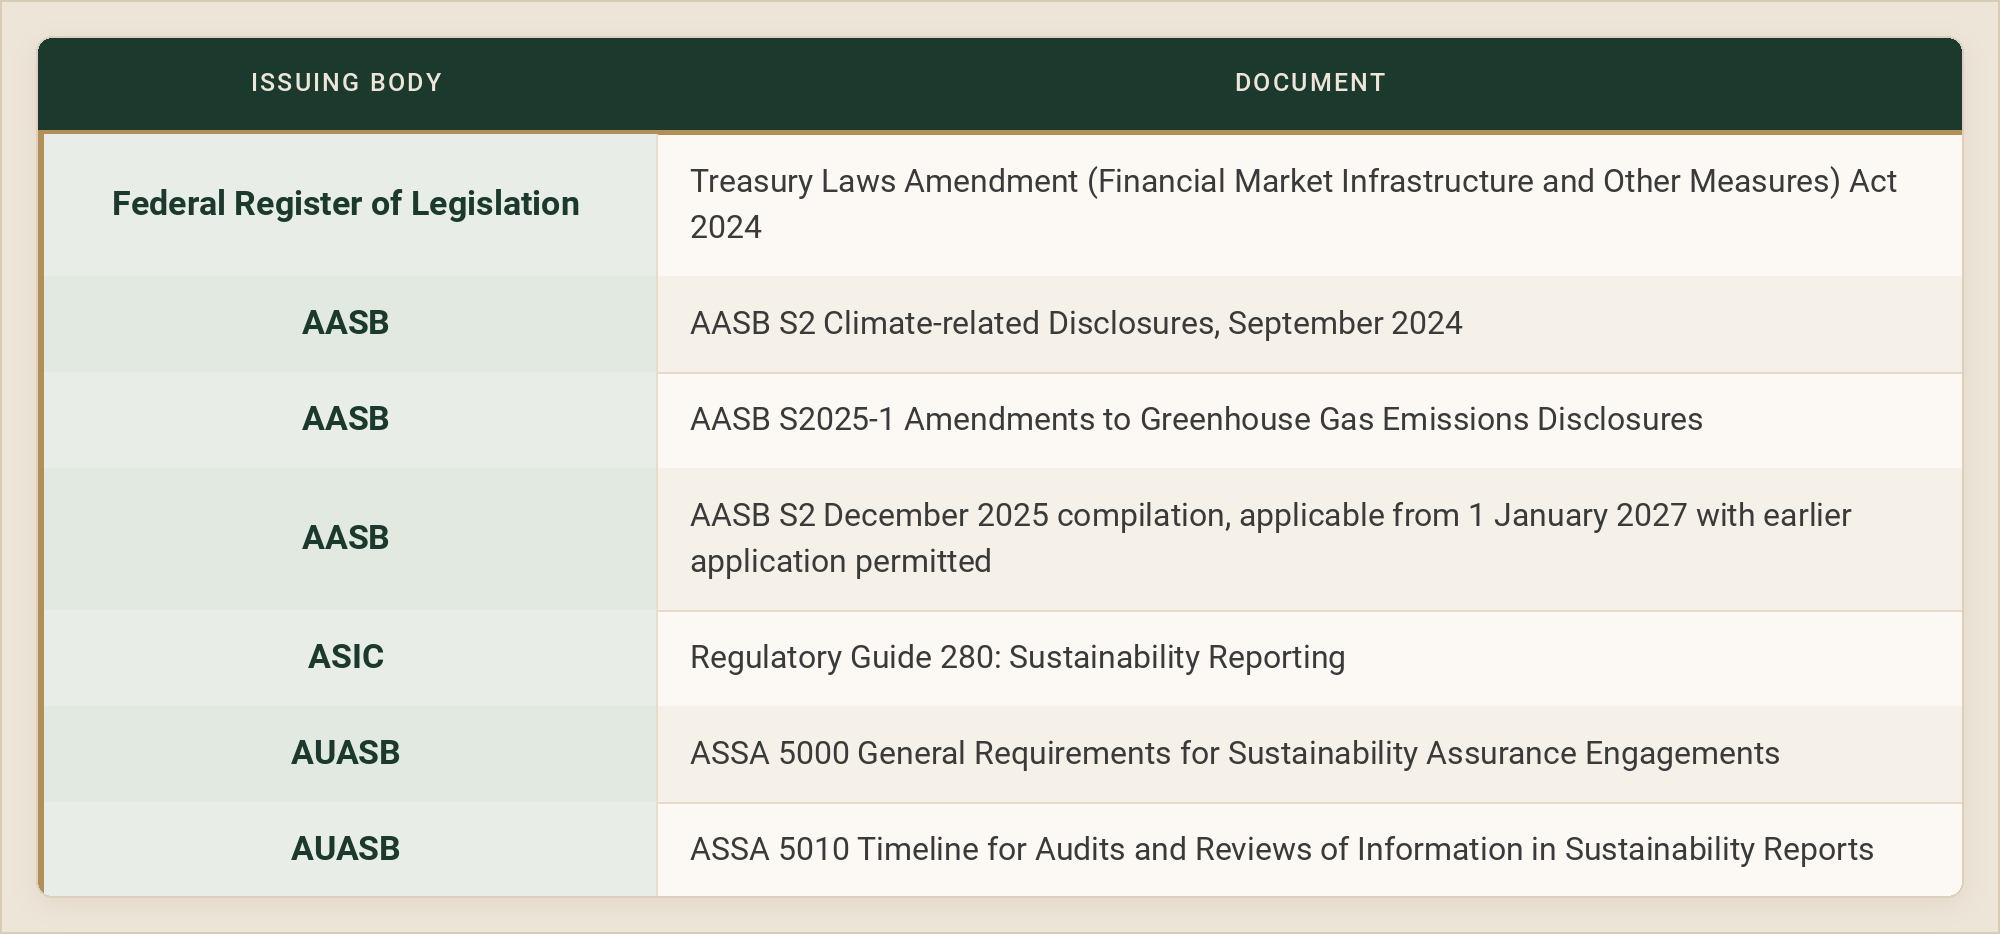Click AASB S2 Climate-related Disclosures, September 2024

click(1076, 323)
